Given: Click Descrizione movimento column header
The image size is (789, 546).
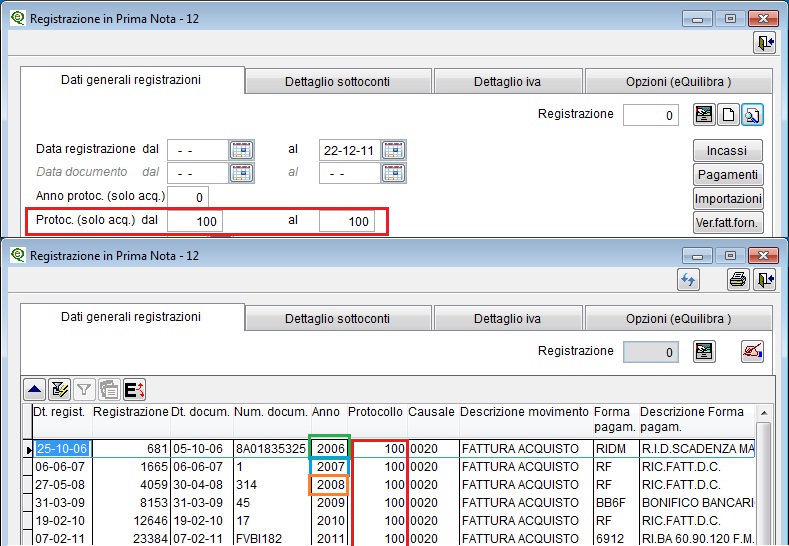Looking at the screenshot, I should pyautogui.click(x=525, y=419).
